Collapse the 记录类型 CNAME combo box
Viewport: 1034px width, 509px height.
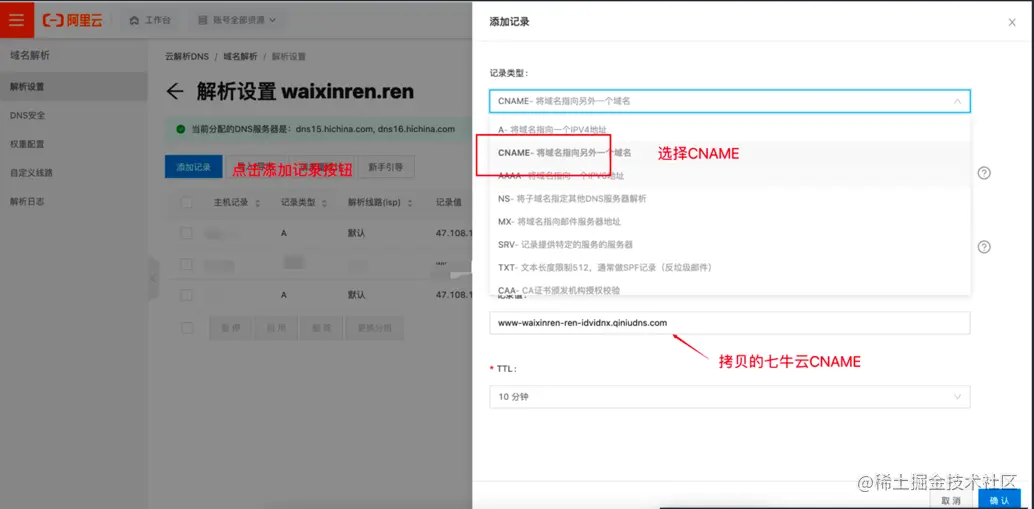pos(729,102)
